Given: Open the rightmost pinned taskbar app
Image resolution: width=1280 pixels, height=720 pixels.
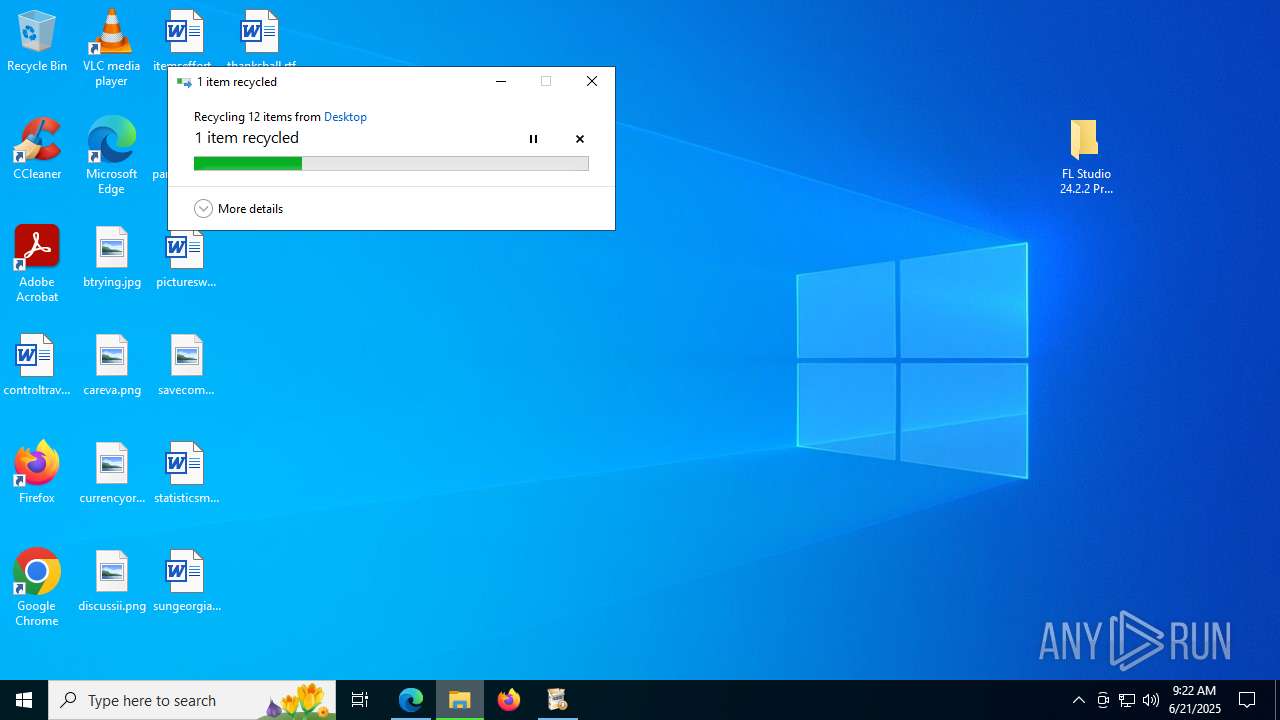Looking at the screenshot, I should pyautogui.click(x=558, y=700).
